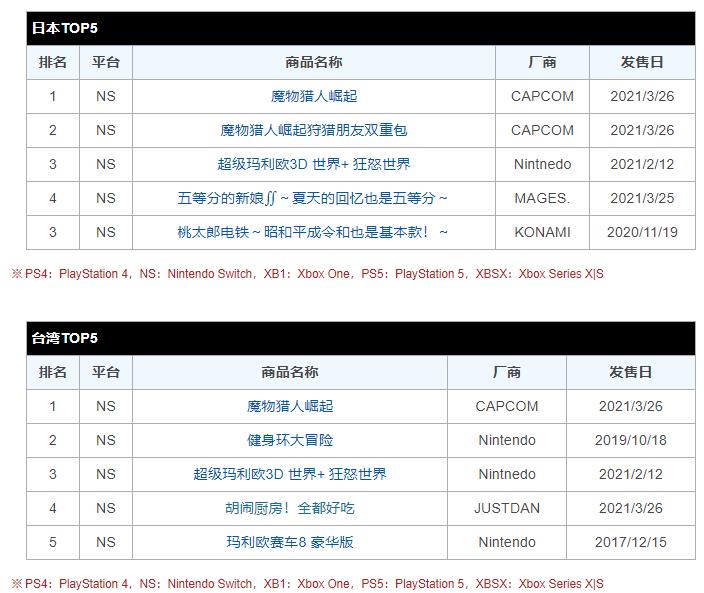Click CAPCOM cell in 台湾TOP5 table
Screen dimensions: 704x593
(x=506, y=406)
